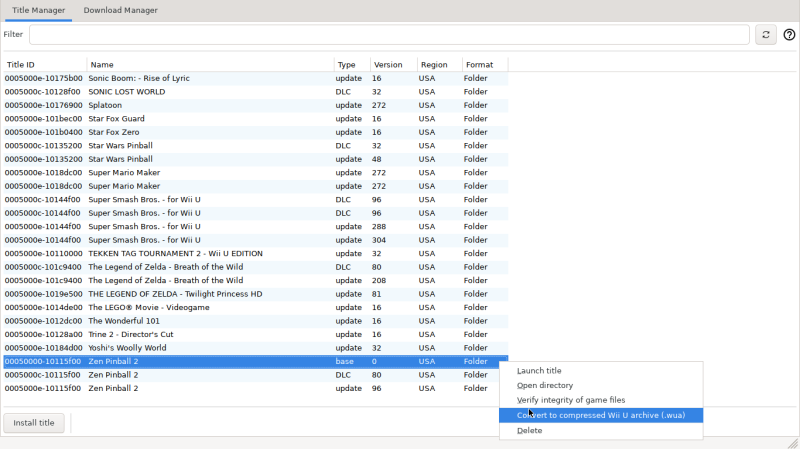
Task: Select Super Smash Bros. update version 288
Action: tap(256, 227)
